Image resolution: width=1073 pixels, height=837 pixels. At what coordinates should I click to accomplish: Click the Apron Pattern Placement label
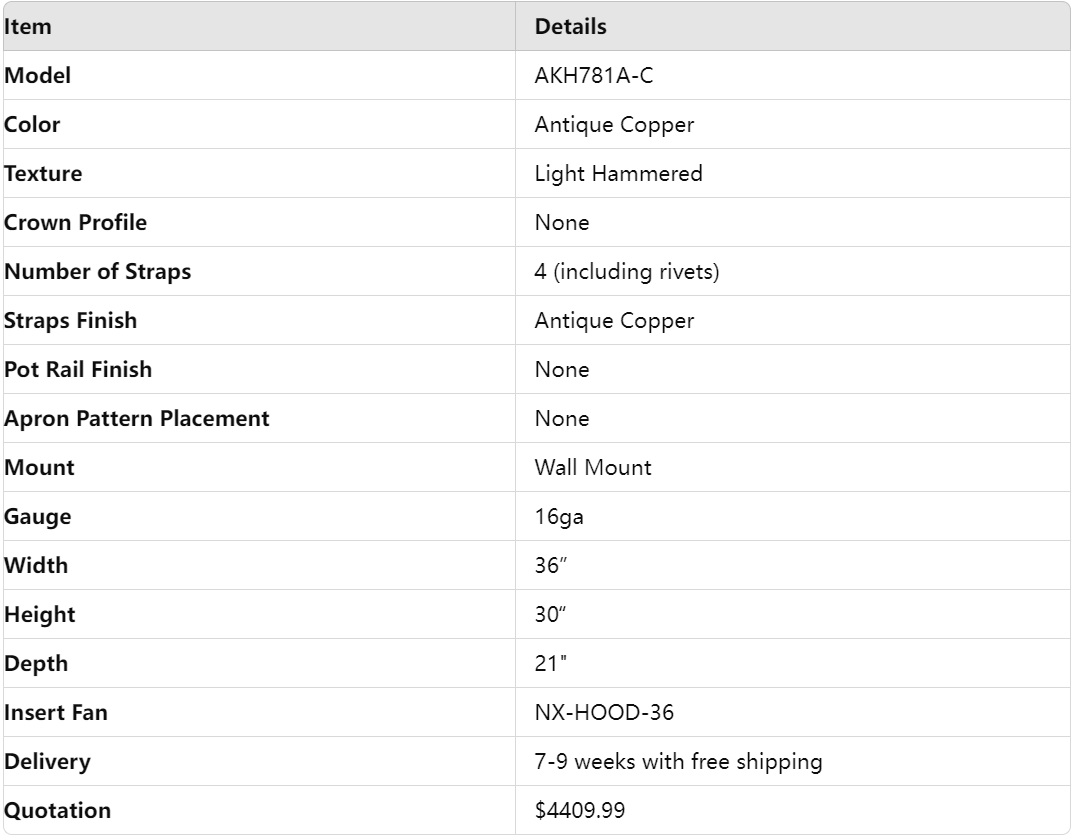pos(136,419)
